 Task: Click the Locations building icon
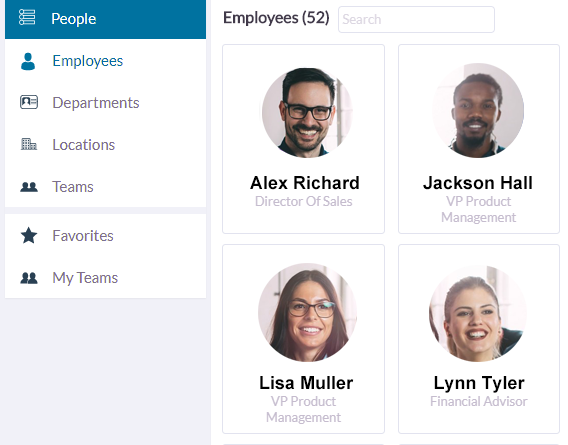pos(29,144)
